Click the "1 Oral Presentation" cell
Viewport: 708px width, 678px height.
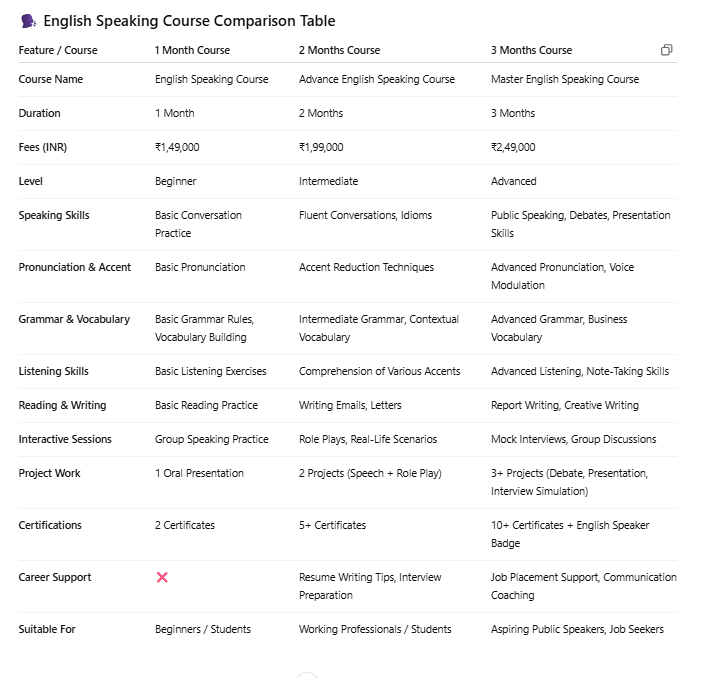tap(199, 473)
